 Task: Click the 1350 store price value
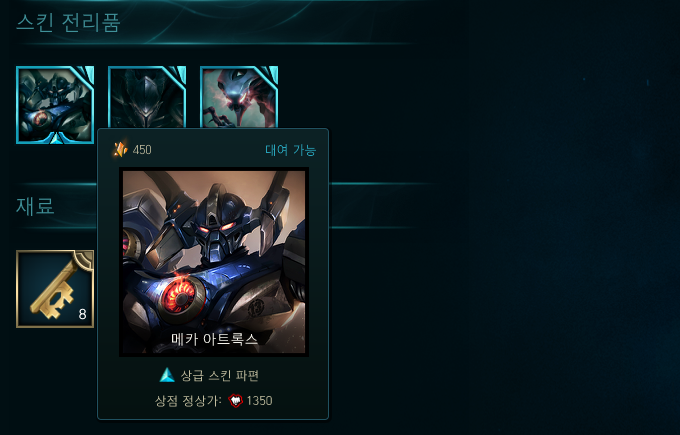click(x=259, y=401)
